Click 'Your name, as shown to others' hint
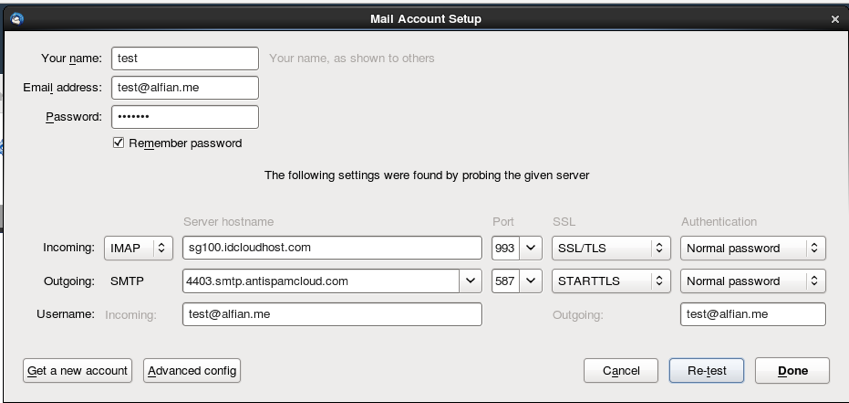The width and height of the screenshot is (849, 403). coord(352,58)
